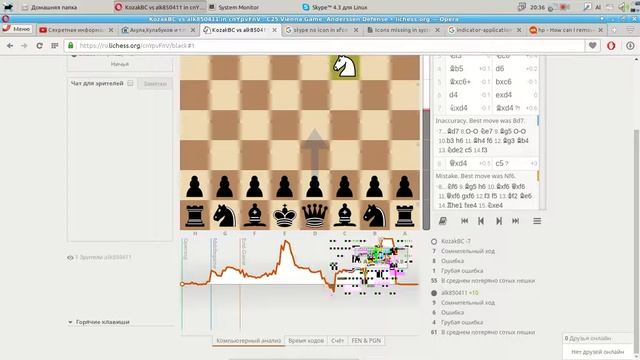Select the black knight on the G file
The image size is (640, 360).
(224, 216)
